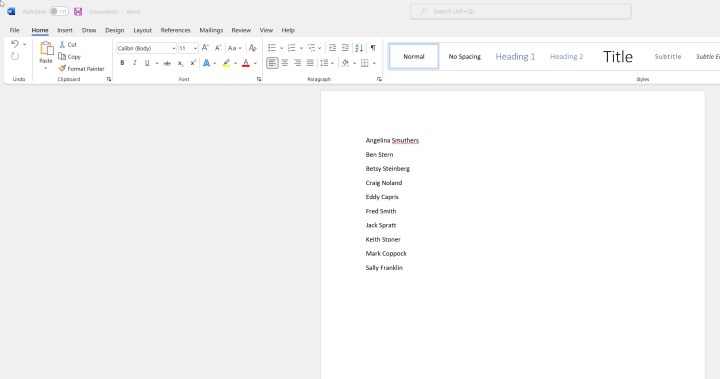Image resolution: width=720 pixels, height=379 pixels.
Task: Open the File menu
Action: tap(15, 30)
